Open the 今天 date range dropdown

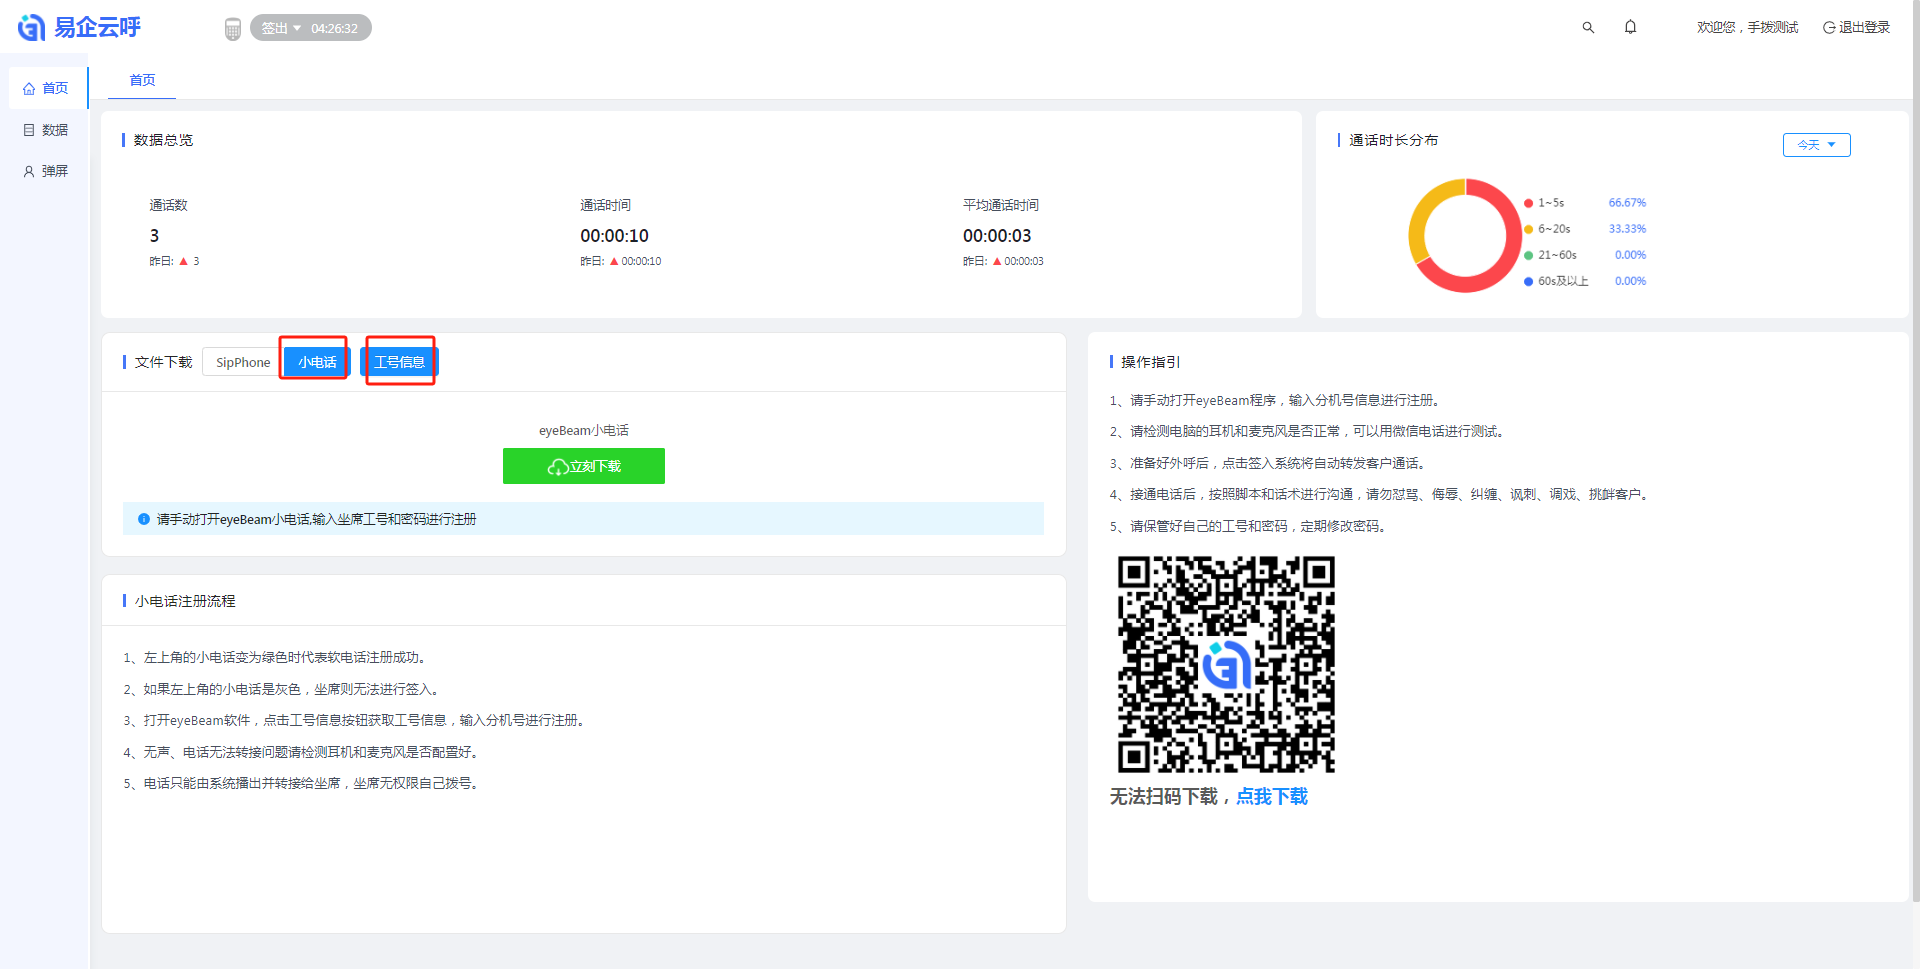point(1816,145)
